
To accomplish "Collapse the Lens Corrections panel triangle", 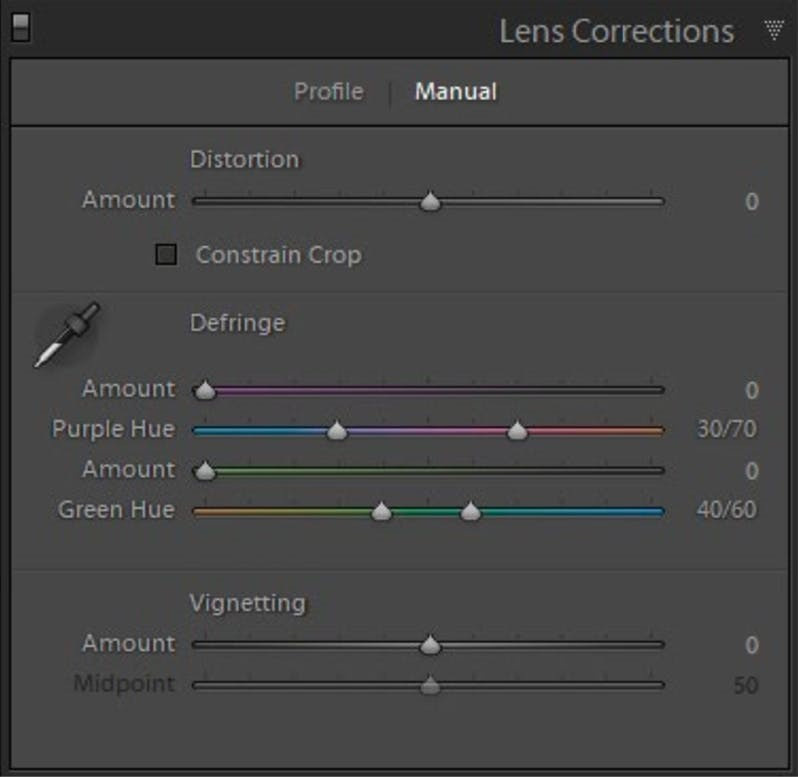I will 773,31.
